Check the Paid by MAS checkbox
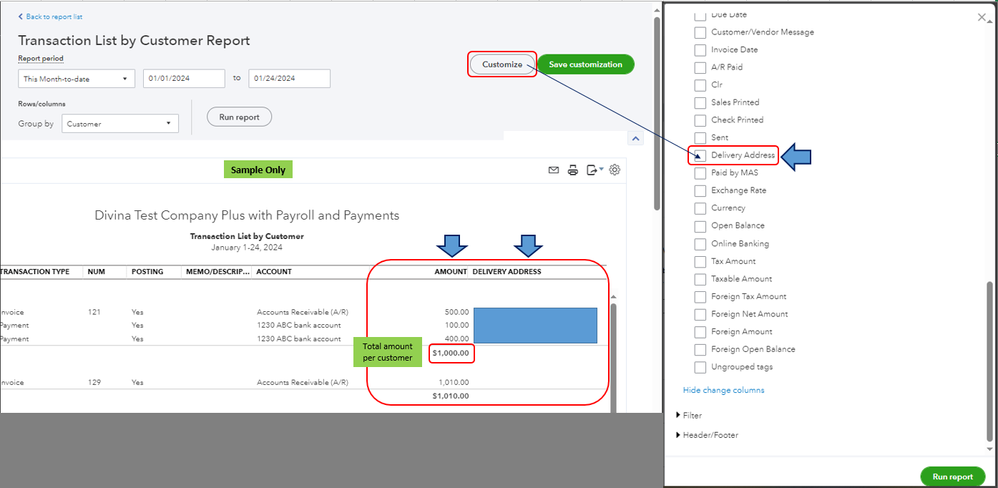This screenshot has height=488, width=998. (700, 173)
